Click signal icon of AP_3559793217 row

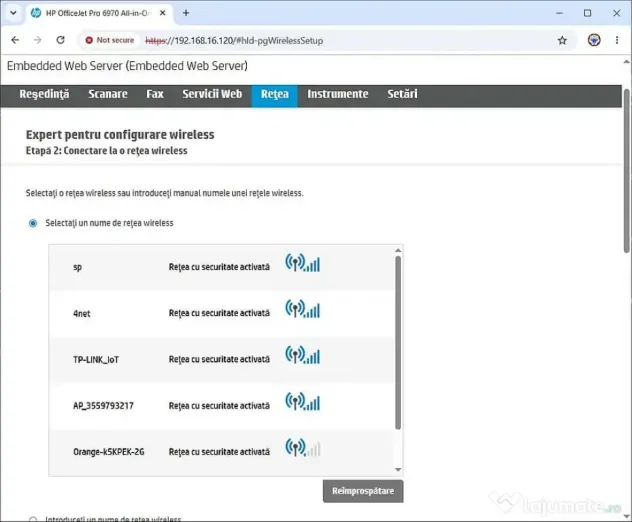pyautogui.click(x=302, y=401)
